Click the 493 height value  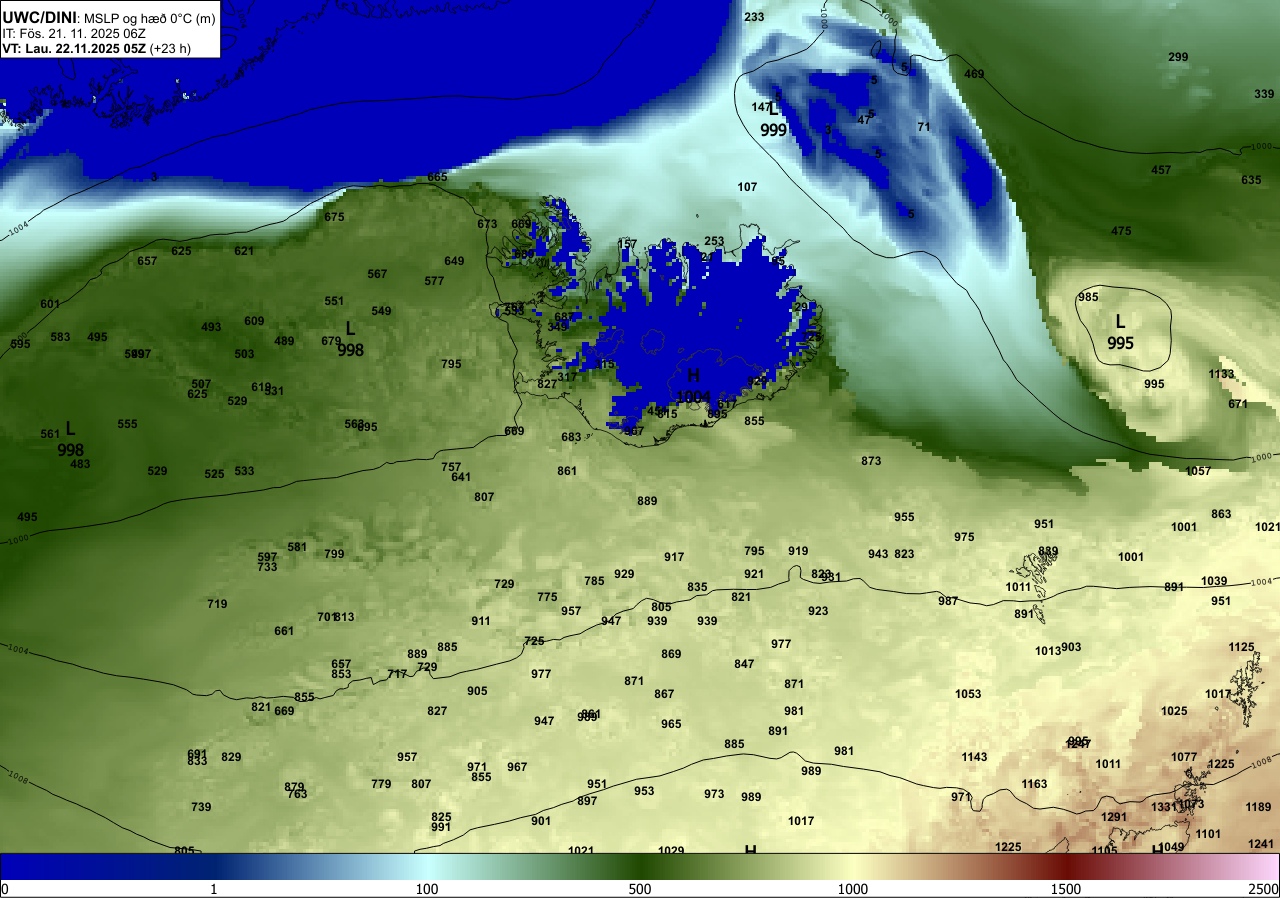click(x=211, y=327)
